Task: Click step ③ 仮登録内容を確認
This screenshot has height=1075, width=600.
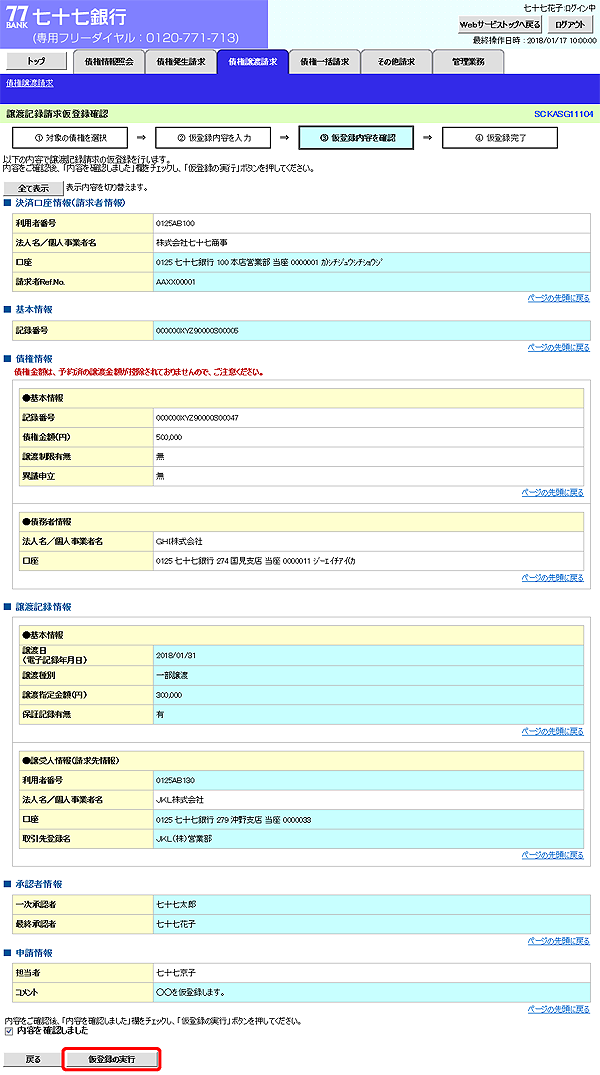Action: coord(356,138)
